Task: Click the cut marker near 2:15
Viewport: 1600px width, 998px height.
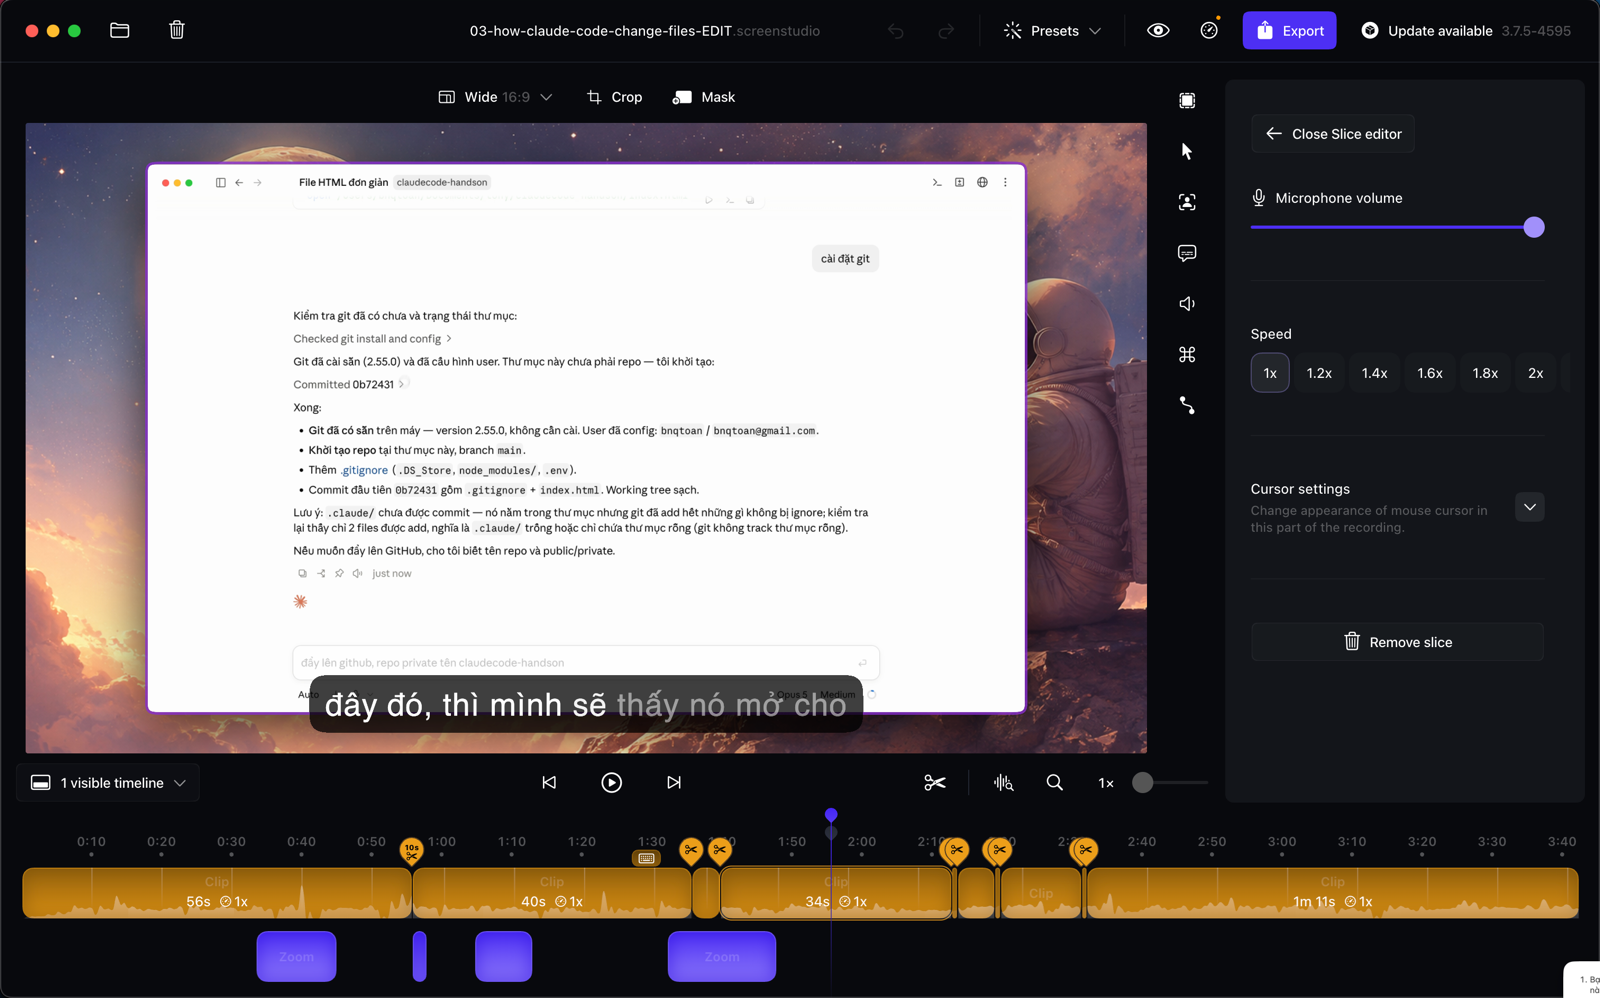Action: click(x=956, y=852)
